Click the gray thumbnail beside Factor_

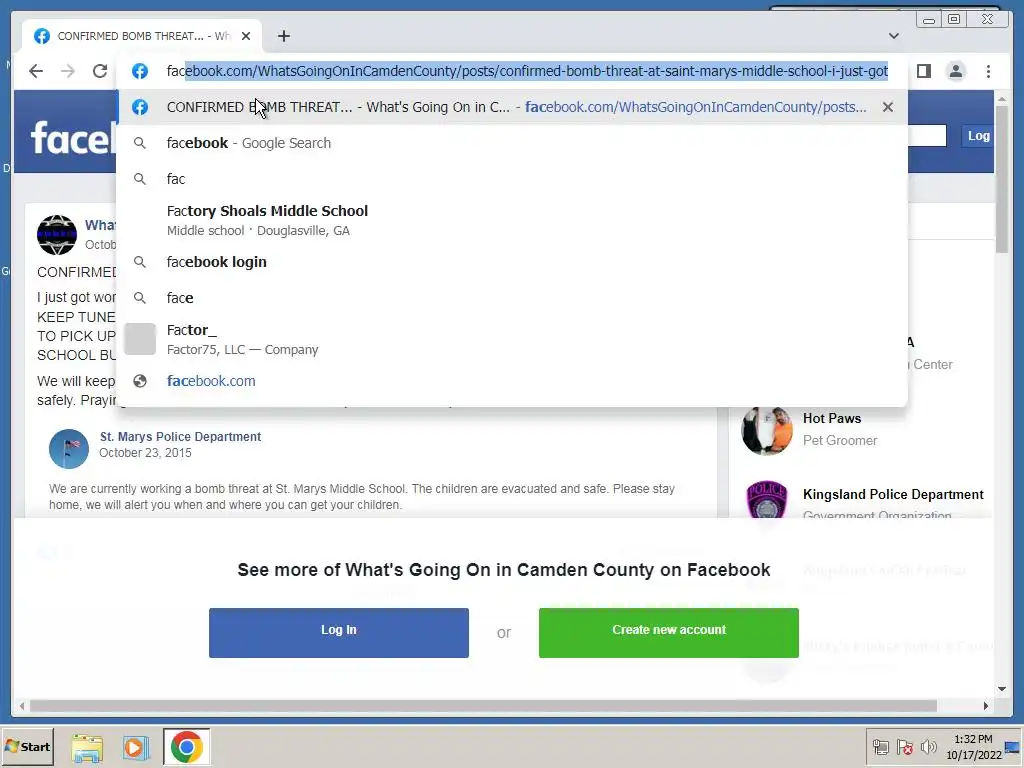click(140, 339)
